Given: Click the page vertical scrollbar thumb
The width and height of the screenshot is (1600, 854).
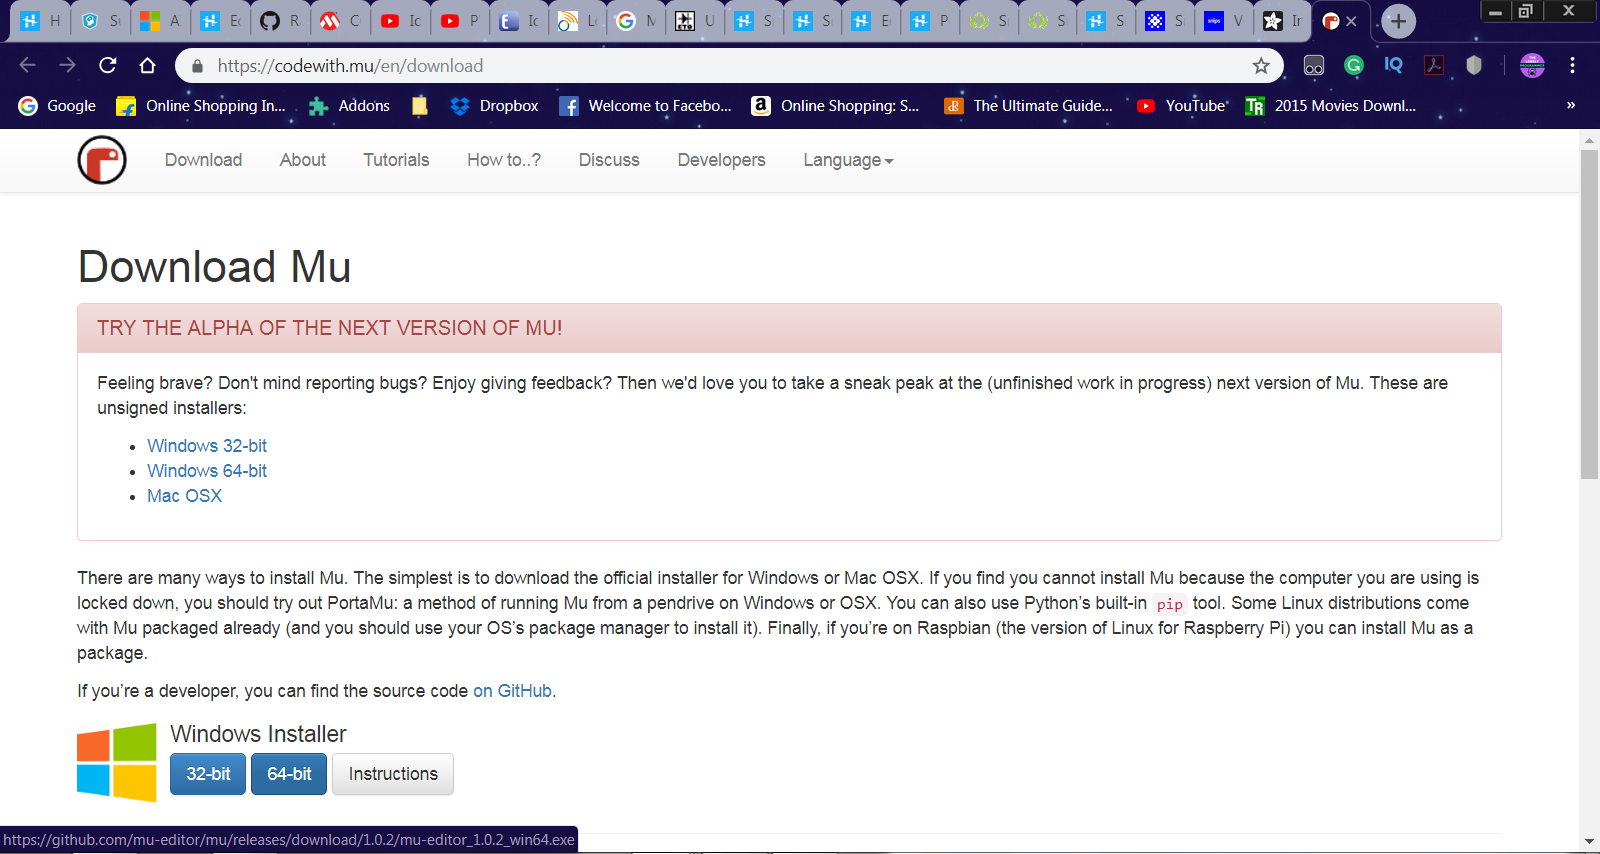Looking at the screenshot, I should 1589,314.
